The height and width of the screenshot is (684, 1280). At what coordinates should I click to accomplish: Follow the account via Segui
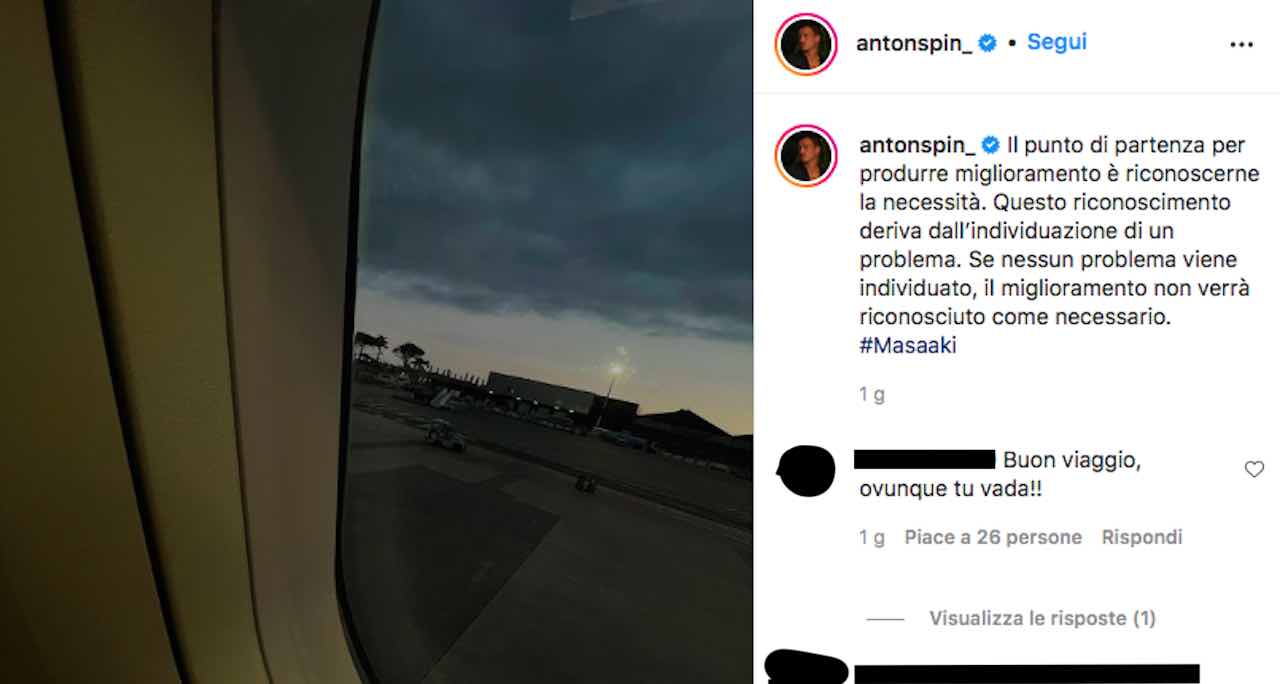click(x=1057, y=43)
